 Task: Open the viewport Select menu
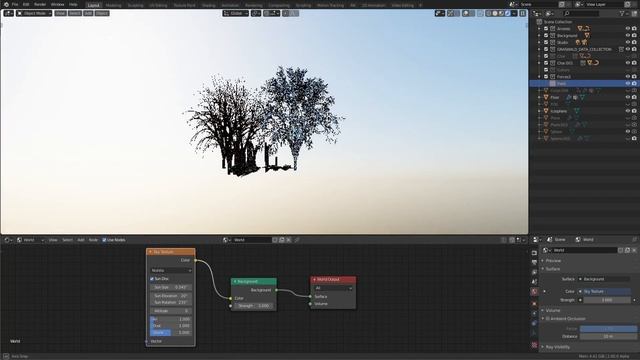[x=75, y=13]
